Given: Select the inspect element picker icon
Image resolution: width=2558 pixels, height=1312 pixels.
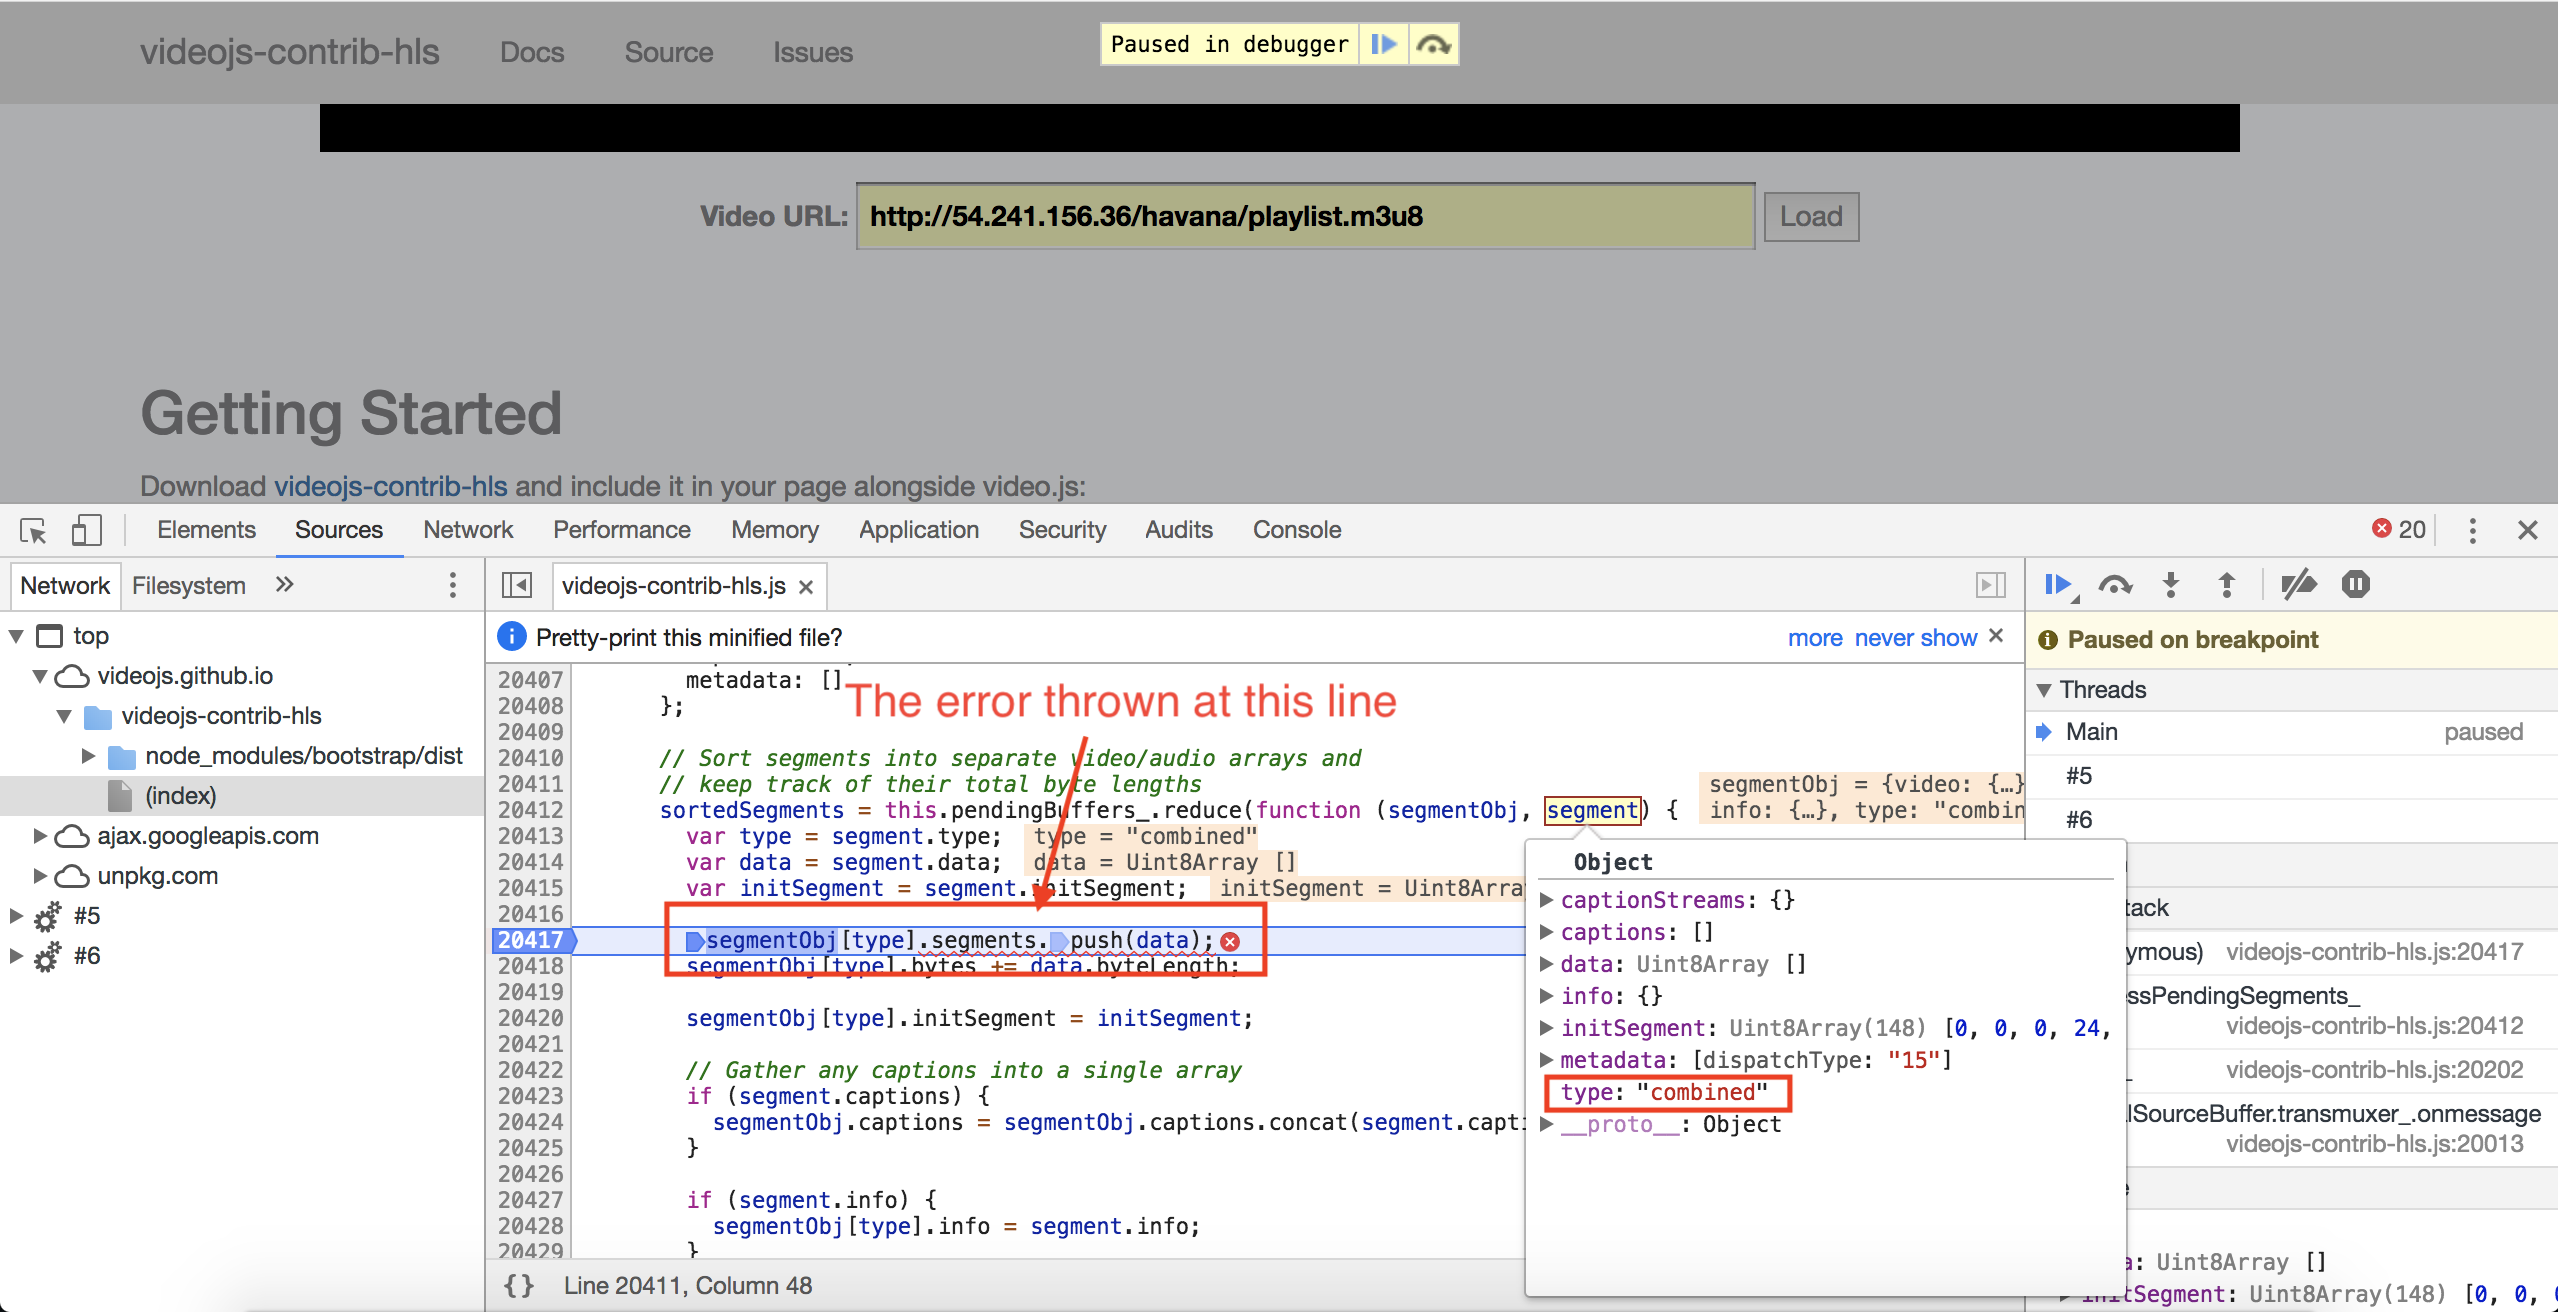Looking at the screenshot, I should point(33,530).
